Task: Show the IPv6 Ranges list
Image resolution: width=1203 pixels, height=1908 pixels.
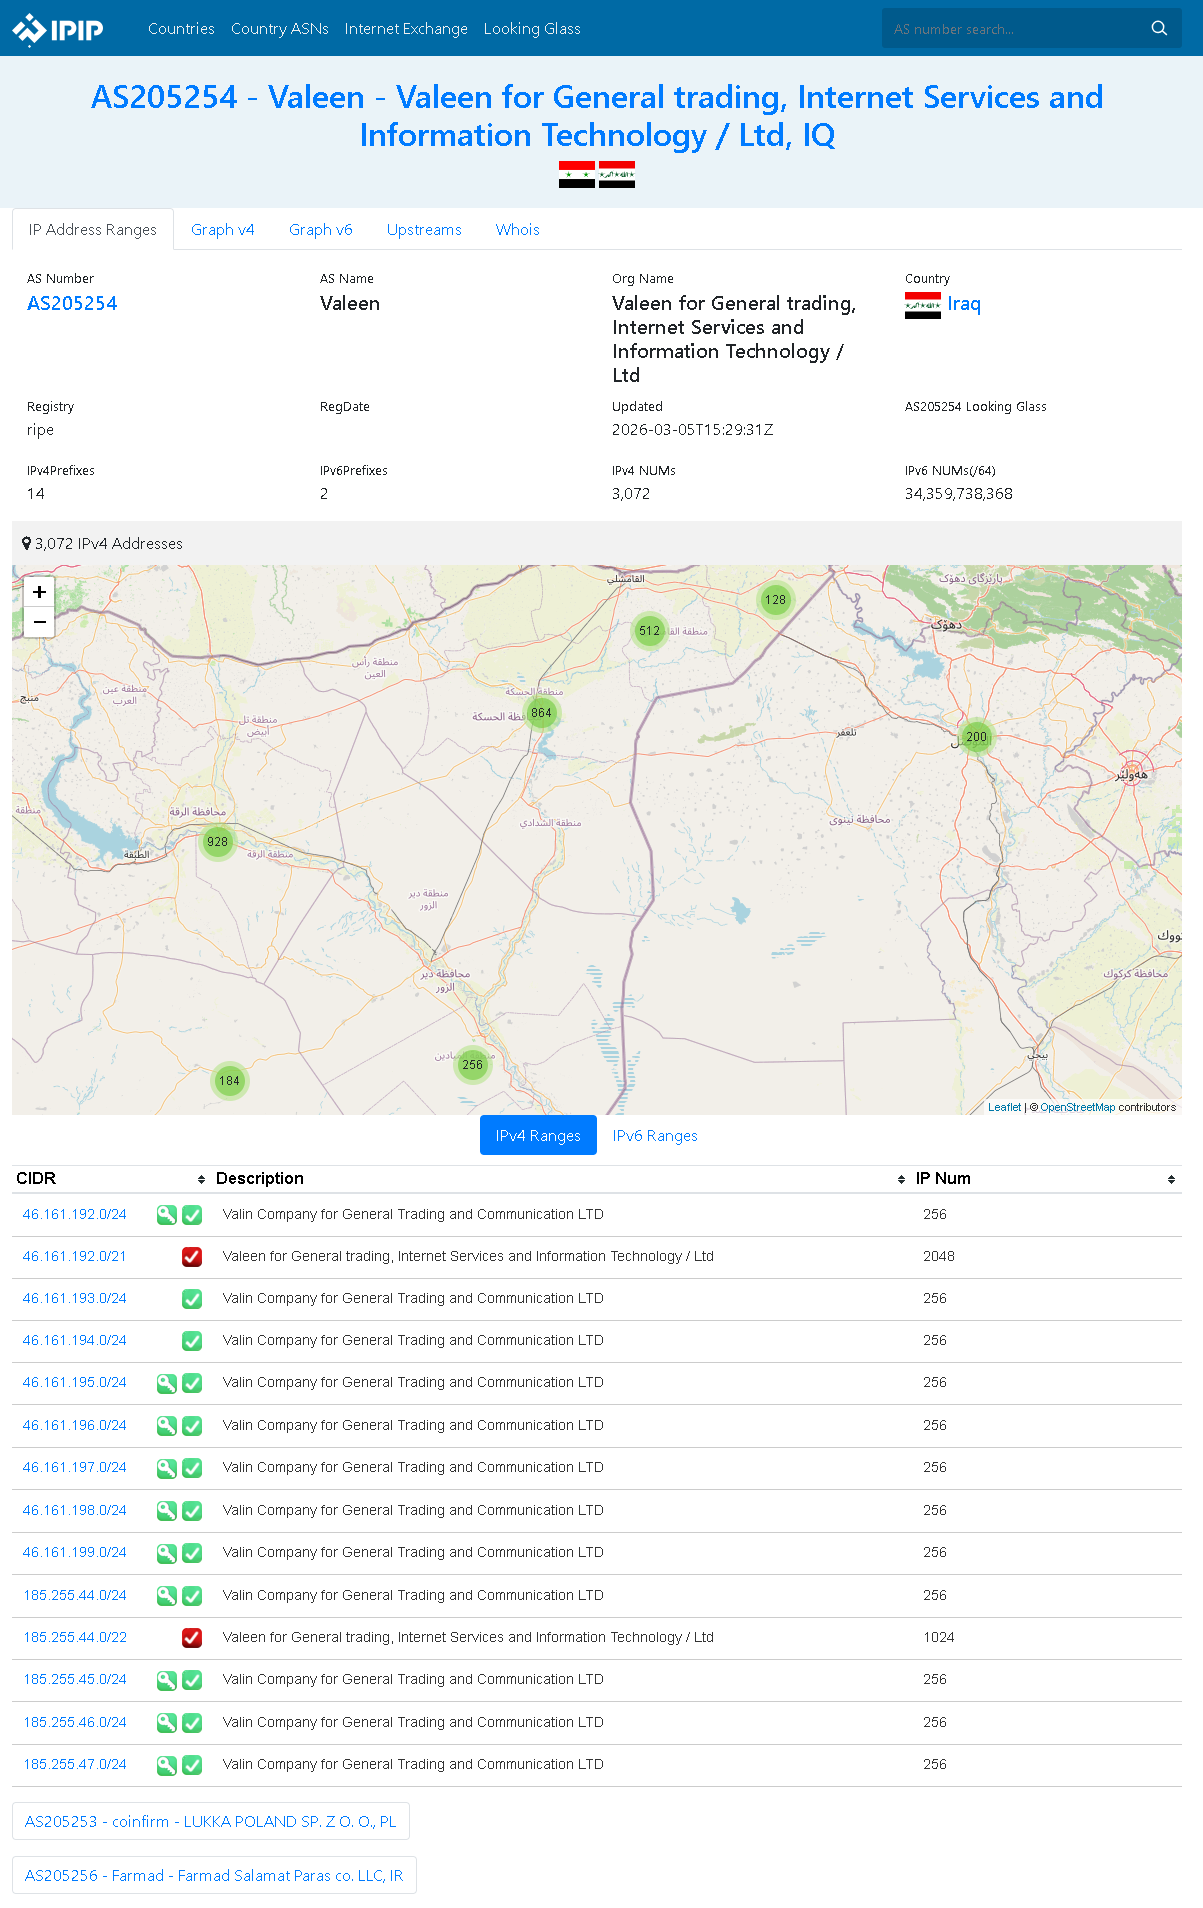Action: point(655,1136)
